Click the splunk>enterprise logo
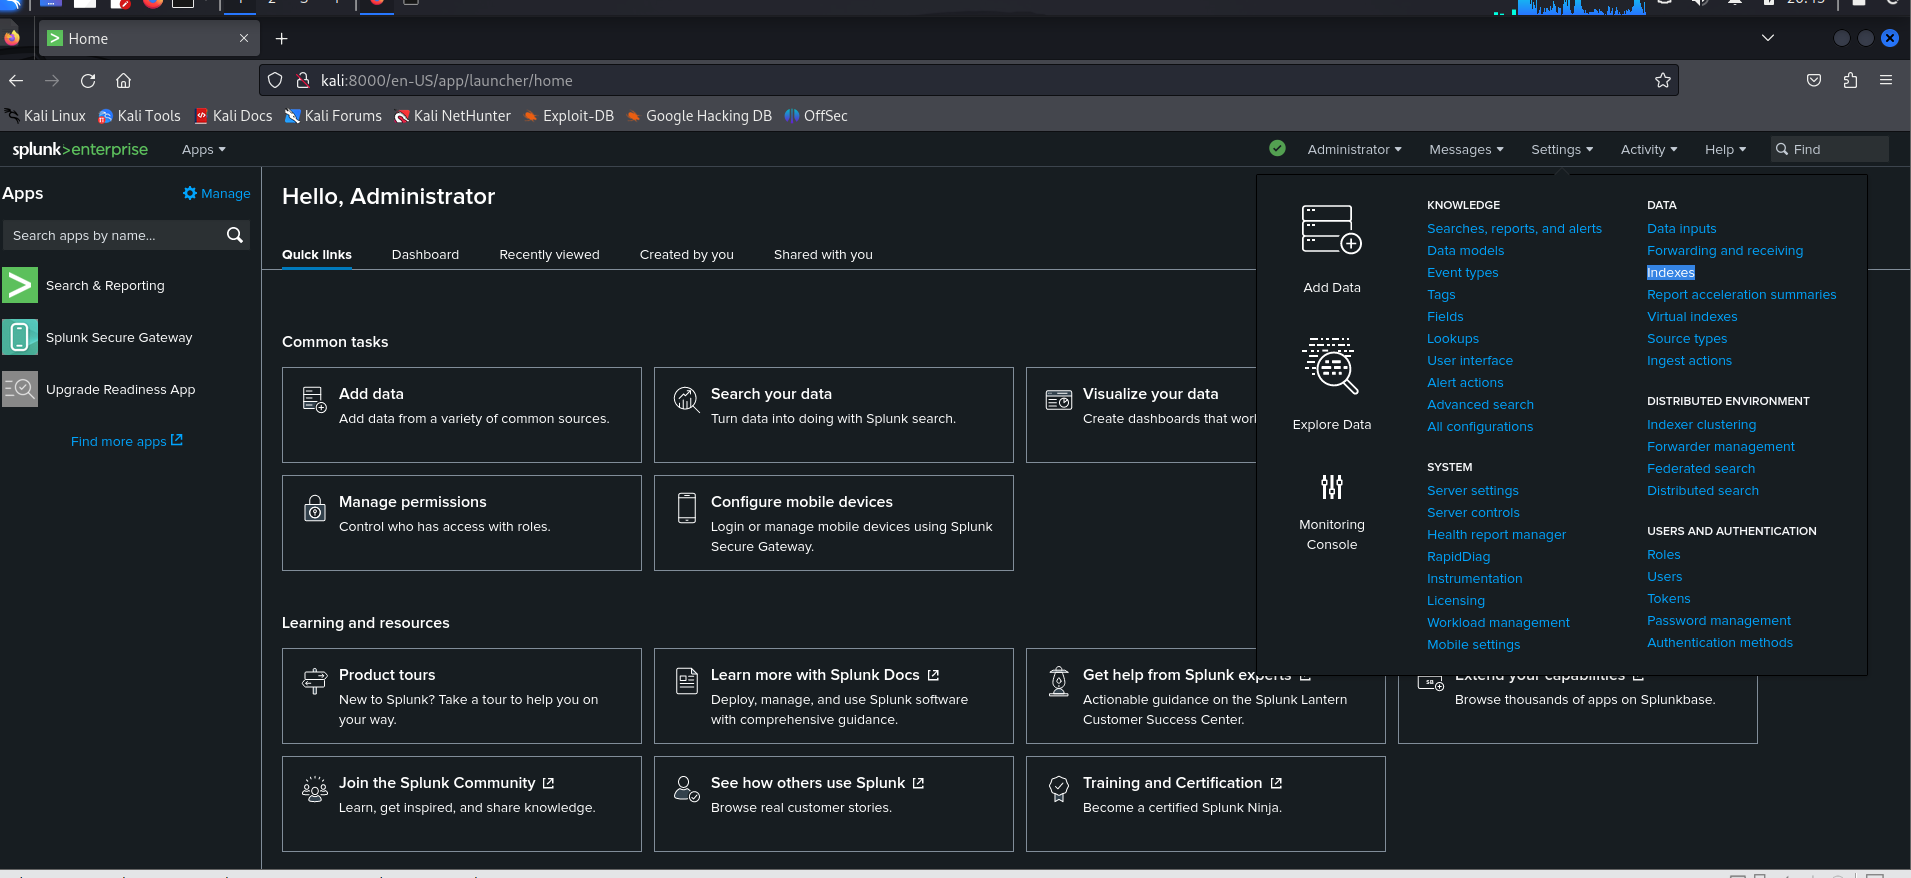The width and height of the screenshot is (1911, 878). tap(80, 149)
